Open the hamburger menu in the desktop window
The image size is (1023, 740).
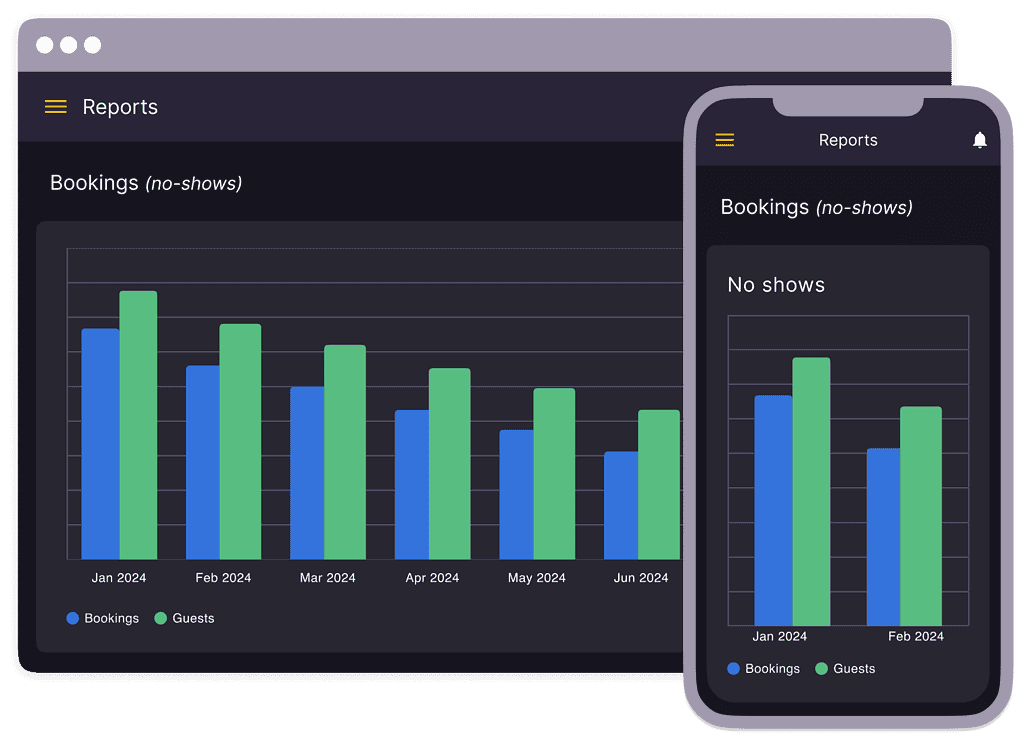tap(55, 106)
